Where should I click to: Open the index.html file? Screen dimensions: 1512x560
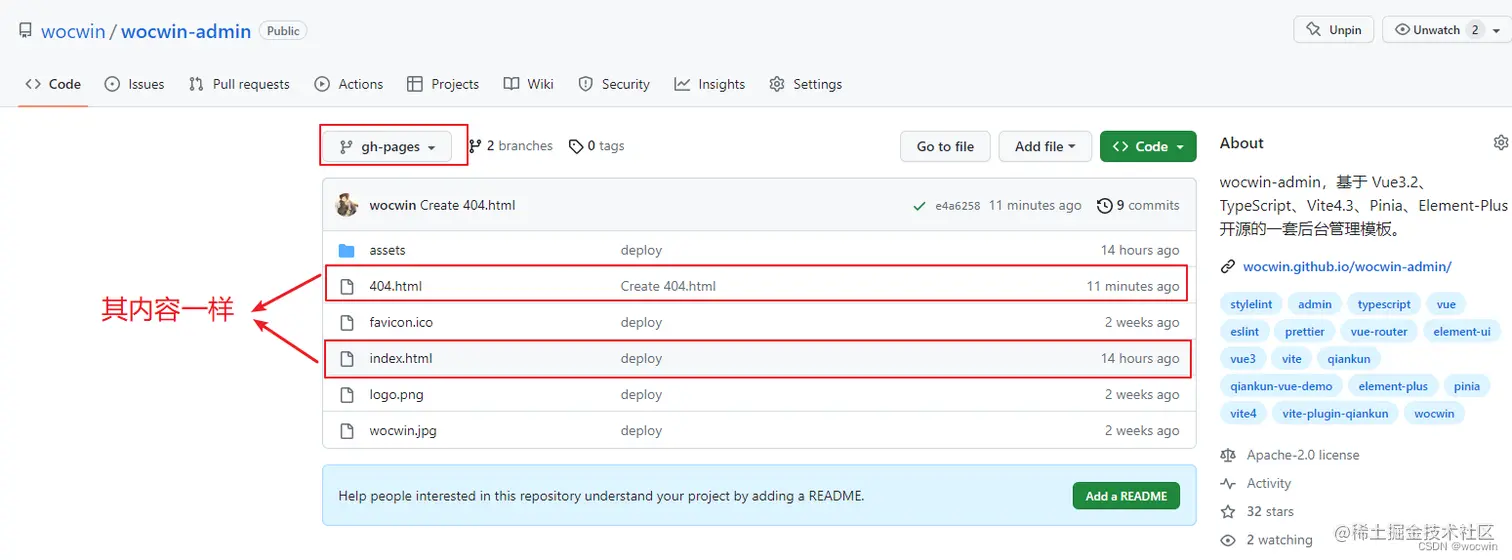pos(401,358)
